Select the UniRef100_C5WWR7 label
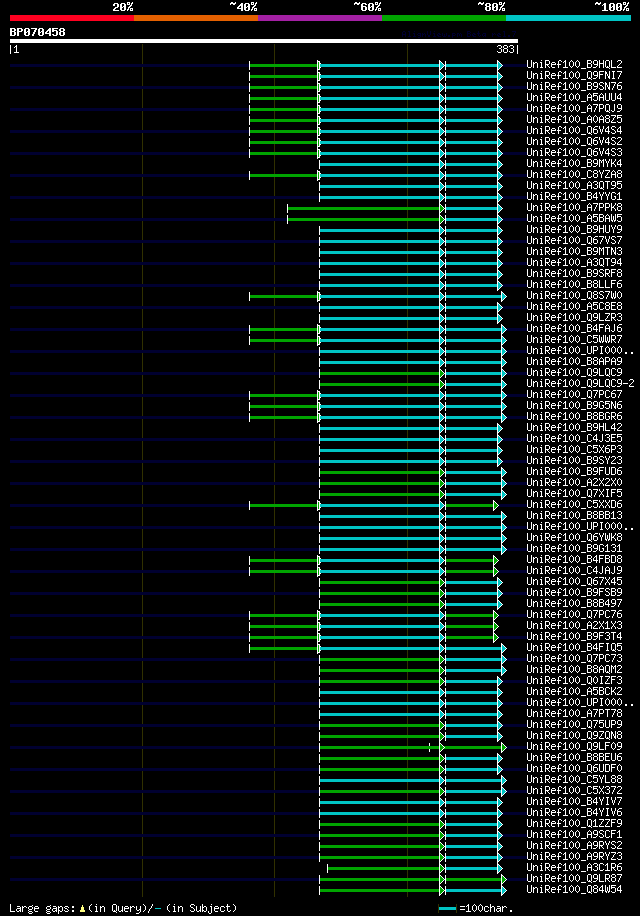Image resolution: width=640 pixels, height=916 pixels. click(x=574, y=339)
